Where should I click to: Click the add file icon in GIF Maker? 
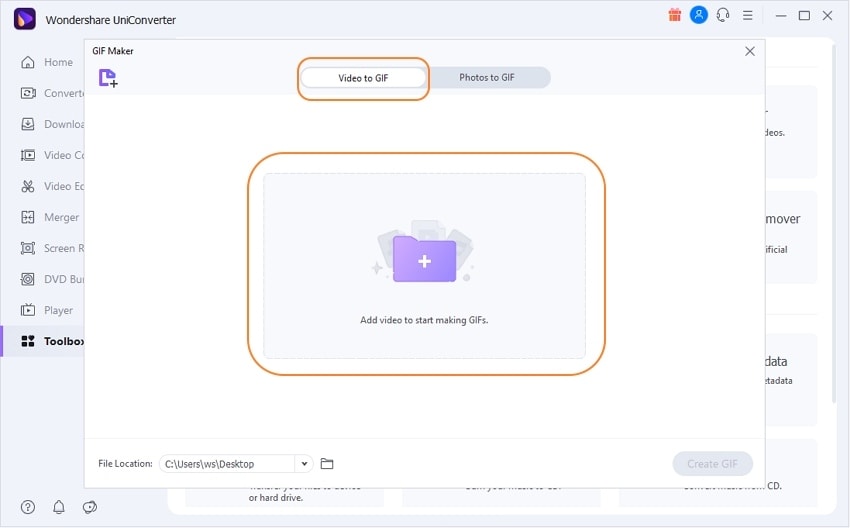(108, 78)
